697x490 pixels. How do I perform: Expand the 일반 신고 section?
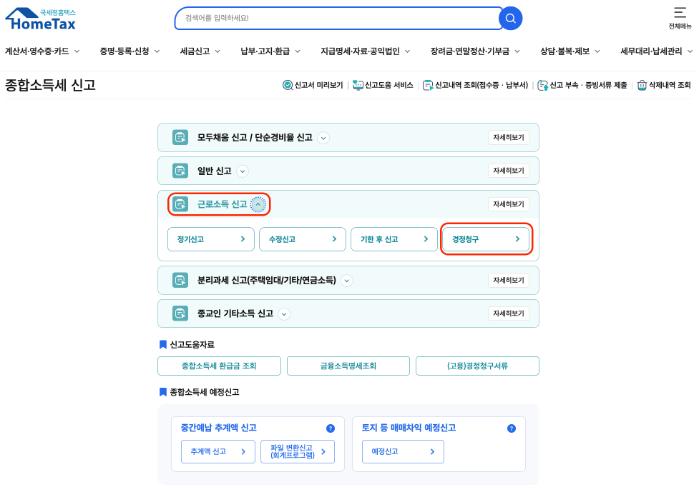pos(242,171)
